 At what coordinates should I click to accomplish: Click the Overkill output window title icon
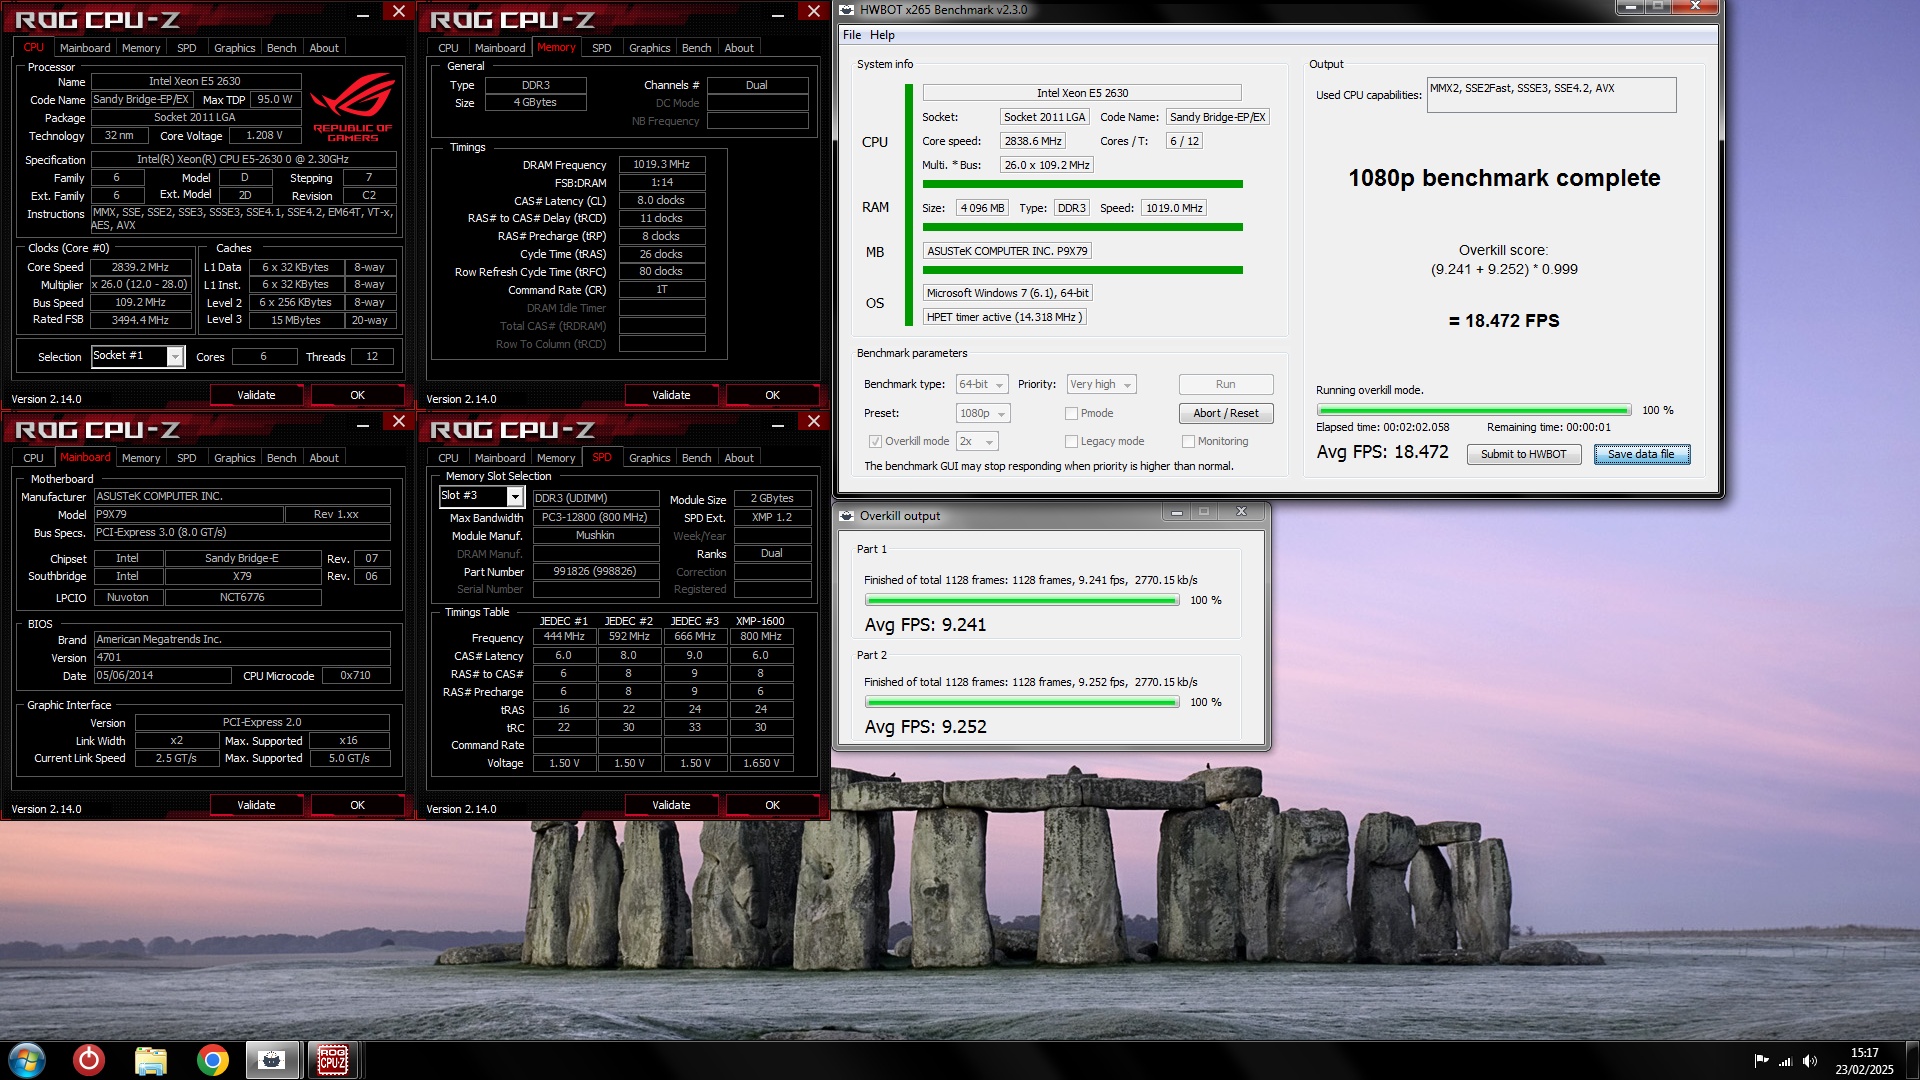847,516
